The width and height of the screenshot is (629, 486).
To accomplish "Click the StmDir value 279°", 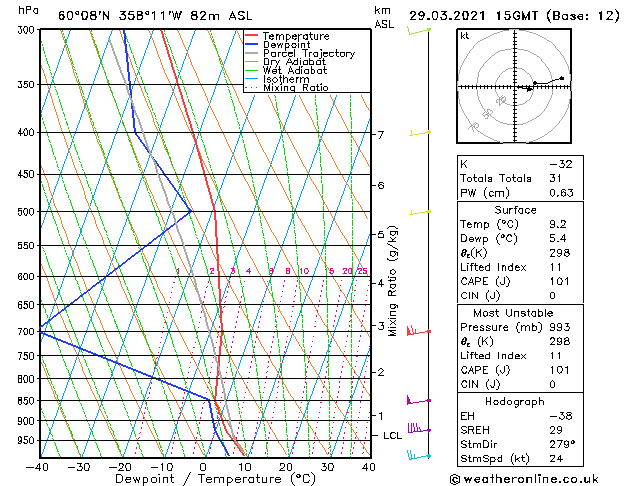I will pyautogui.click(x=562, y=444).
